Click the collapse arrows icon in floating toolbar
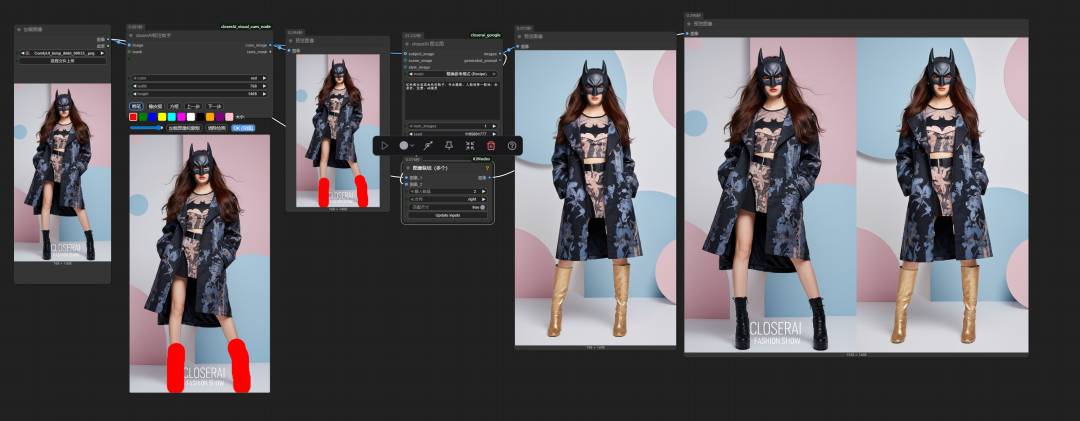 point(470,146)
